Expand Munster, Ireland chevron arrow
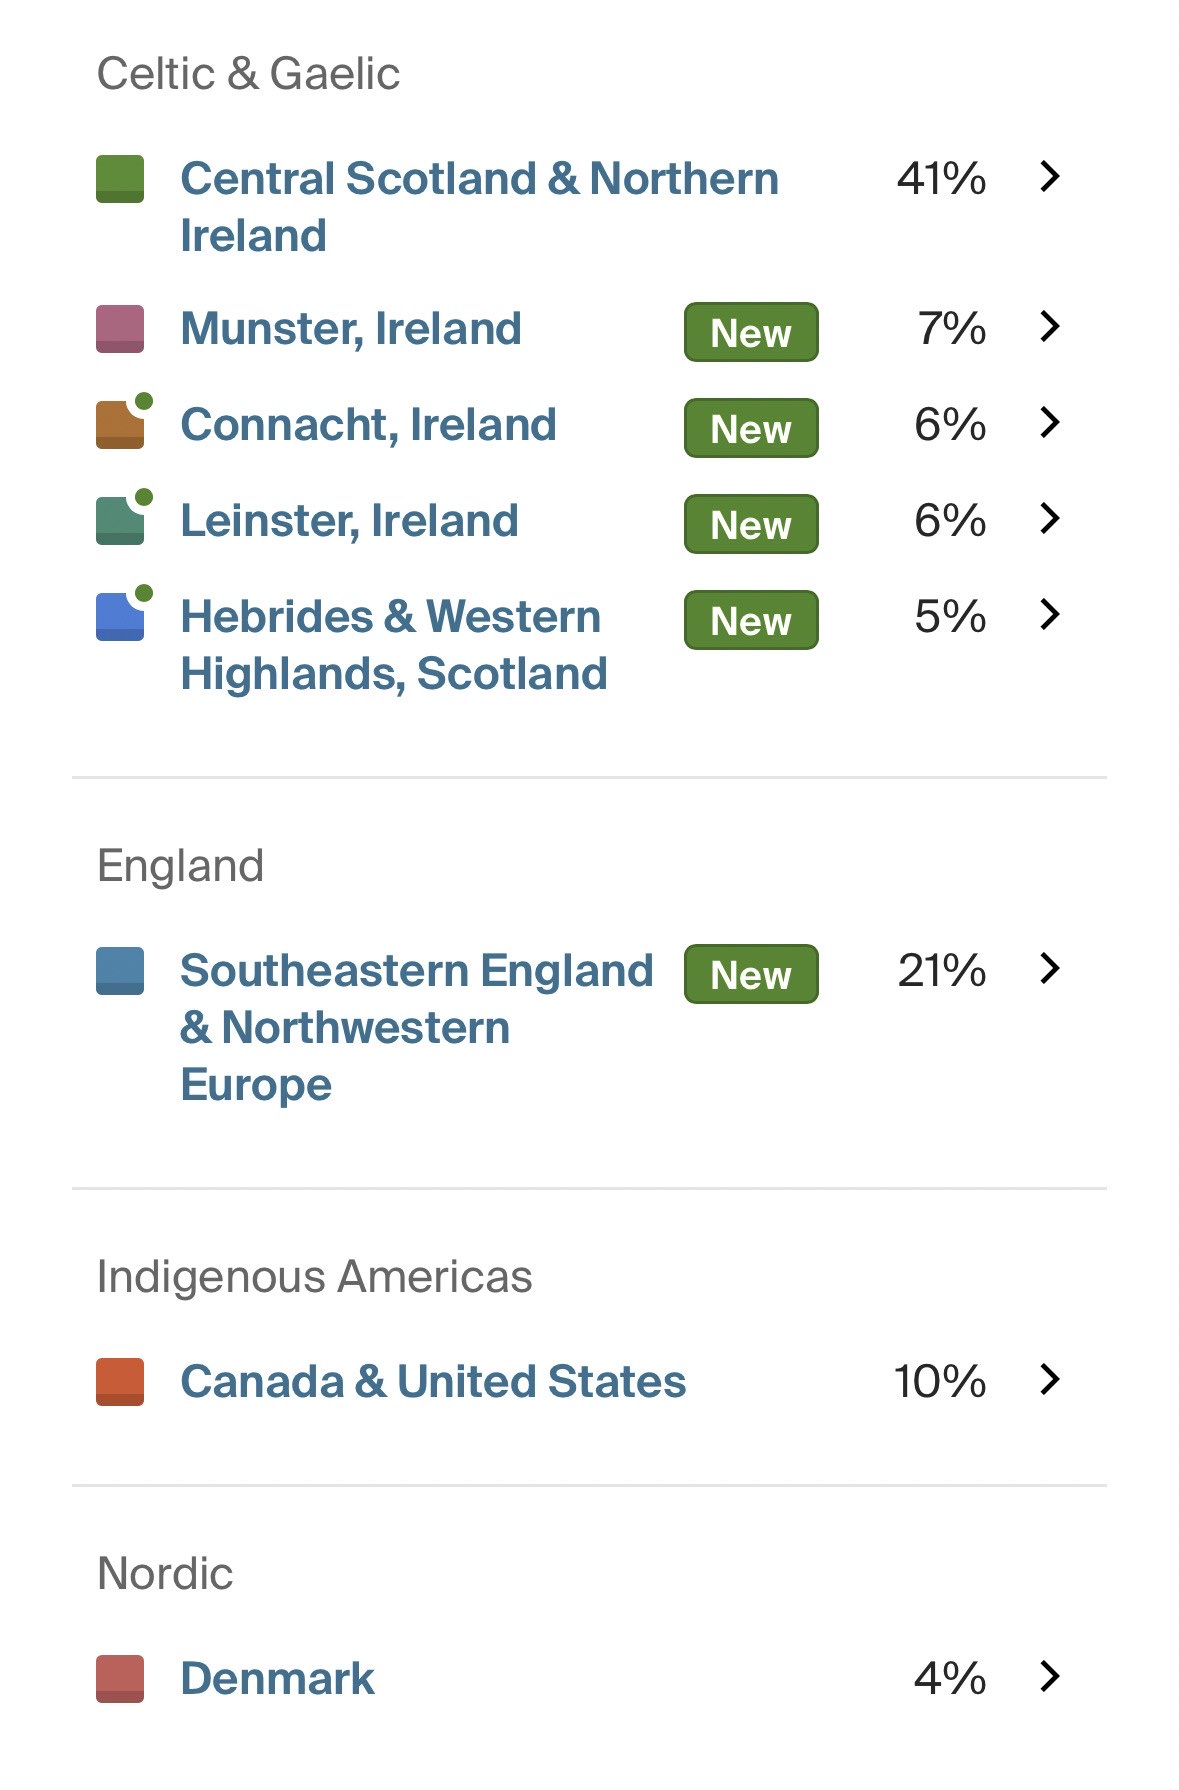1179x1790 pixels. [1049, 327]
